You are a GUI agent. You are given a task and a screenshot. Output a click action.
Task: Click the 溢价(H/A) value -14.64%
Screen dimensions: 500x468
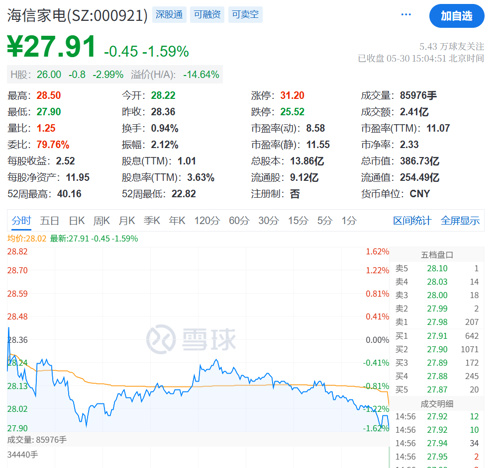201,74
